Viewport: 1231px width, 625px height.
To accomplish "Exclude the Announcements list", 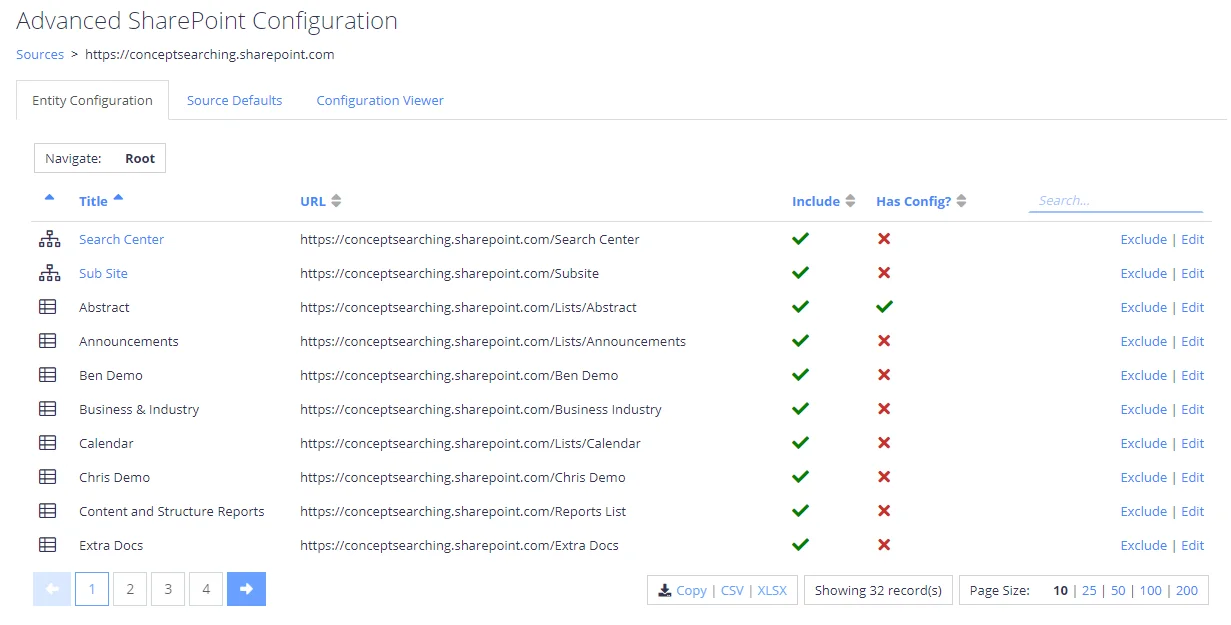I will (x=1143, y=342).
